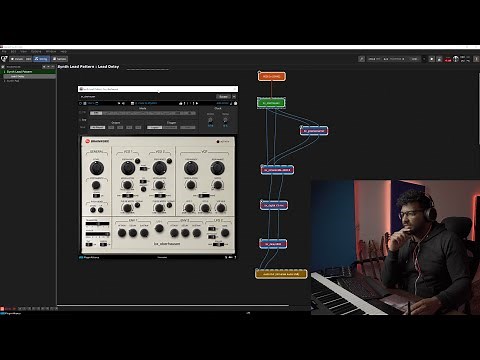This screenshot has width=480, height=360.
Task: Click the plugin power icon in Plugin Alliance toolbar
Action: click(80, 103)
